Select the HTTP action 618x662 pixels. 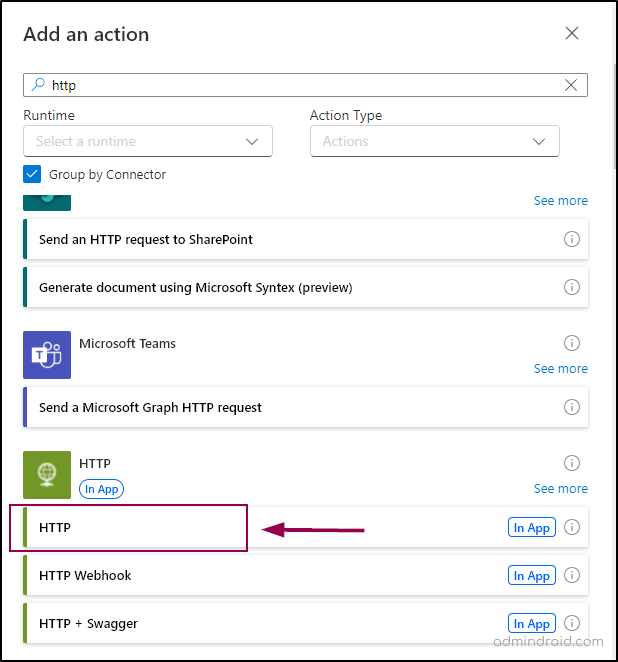(305, 527)
